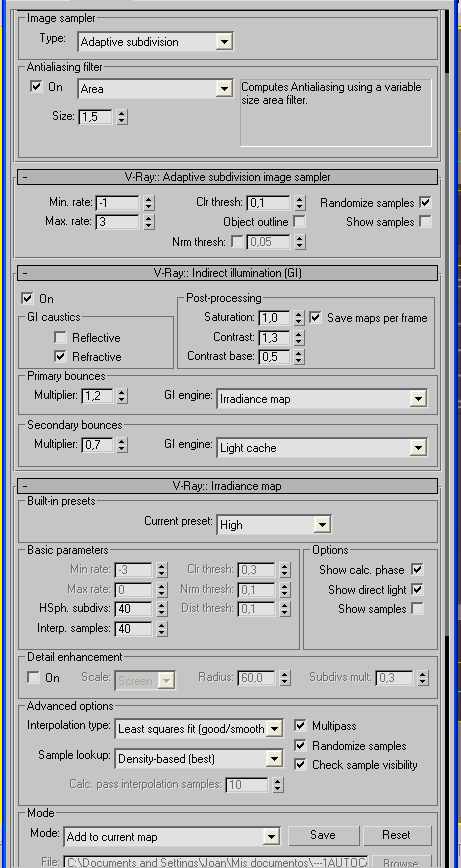Screen dimensions: 461x868
Task: Click the Antialiasing filter Size spinner arrows
Action: click(122, 117)
